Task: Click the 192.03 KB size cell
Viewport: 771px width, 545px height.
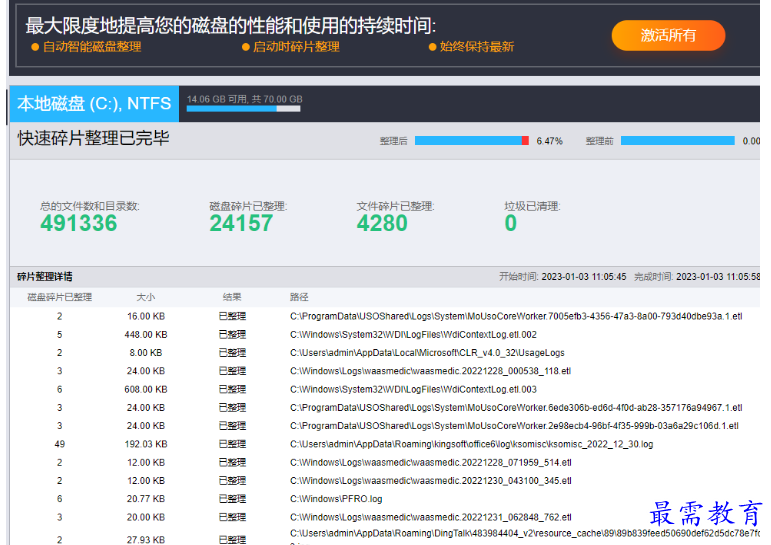Action: point(146,444)
